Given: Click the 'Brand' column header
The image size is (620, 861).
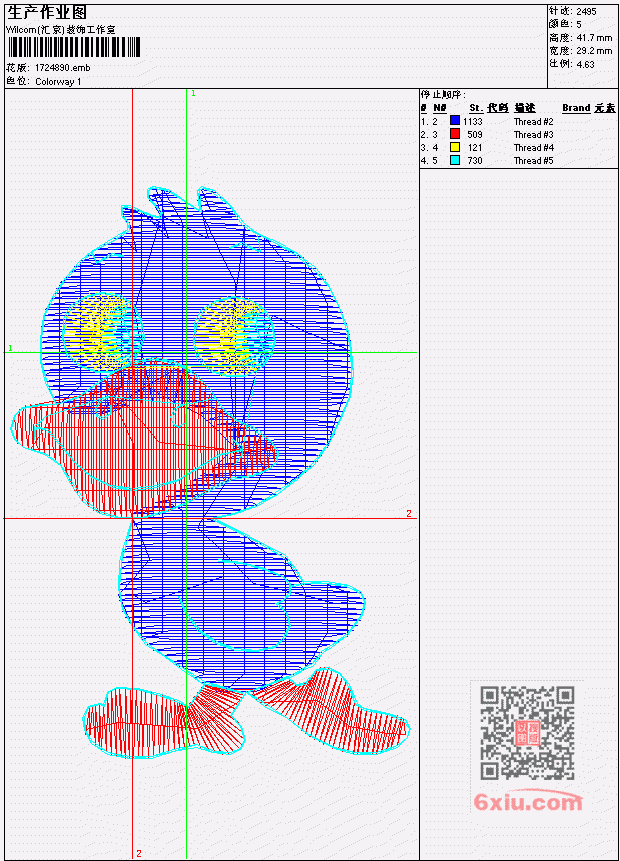Looking at the screenshot, I should coord(576,108).
